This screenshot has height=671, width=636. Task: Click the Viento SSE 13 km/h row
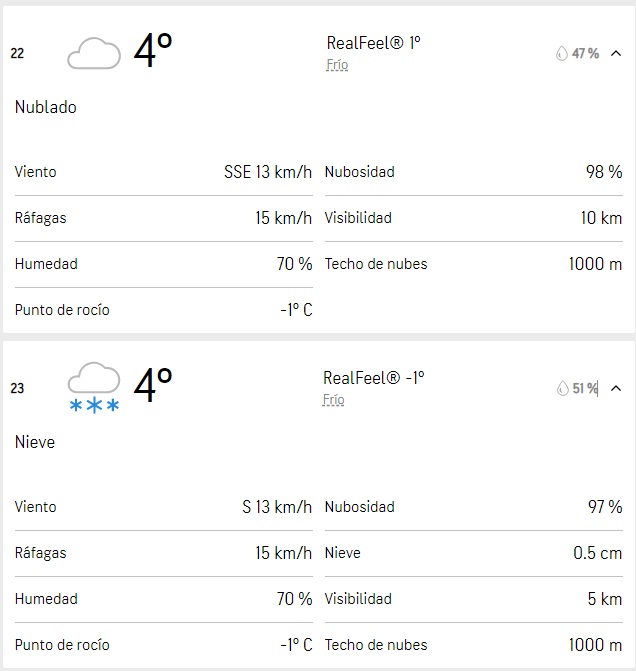(x=163, y=172)
